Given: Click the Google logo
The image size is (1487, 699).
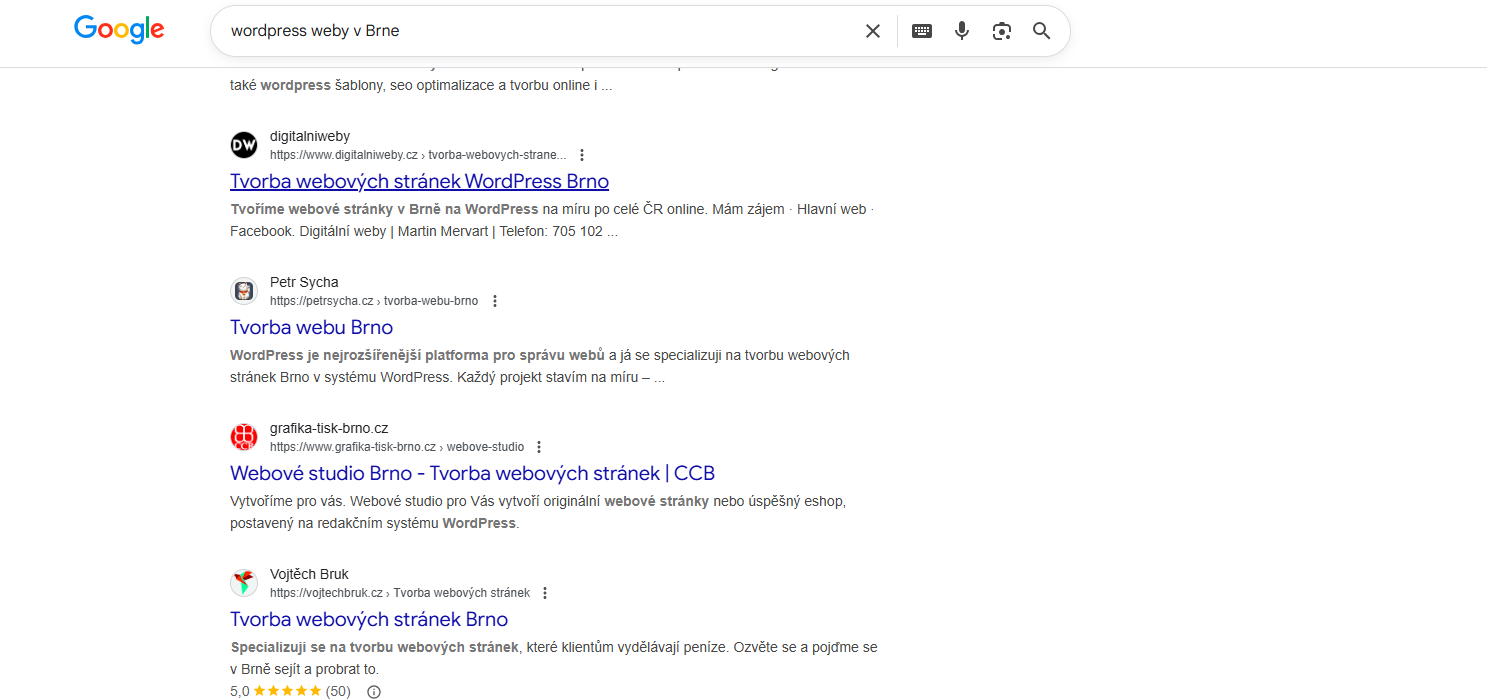Looking at the screenshot, I should [119, 30].
